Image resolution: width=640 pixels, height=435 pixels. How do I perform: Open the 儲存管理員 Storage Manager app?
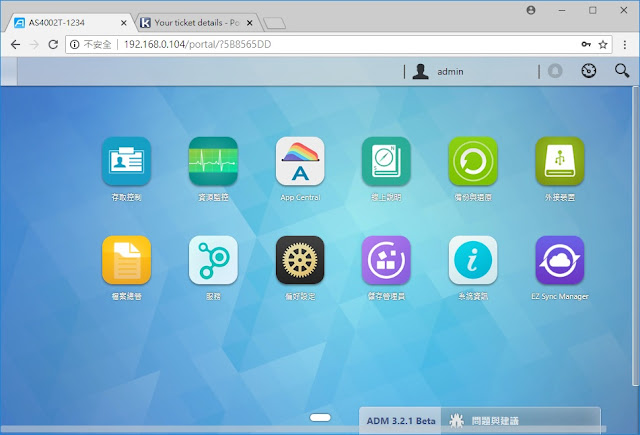(x=386, y=260)
